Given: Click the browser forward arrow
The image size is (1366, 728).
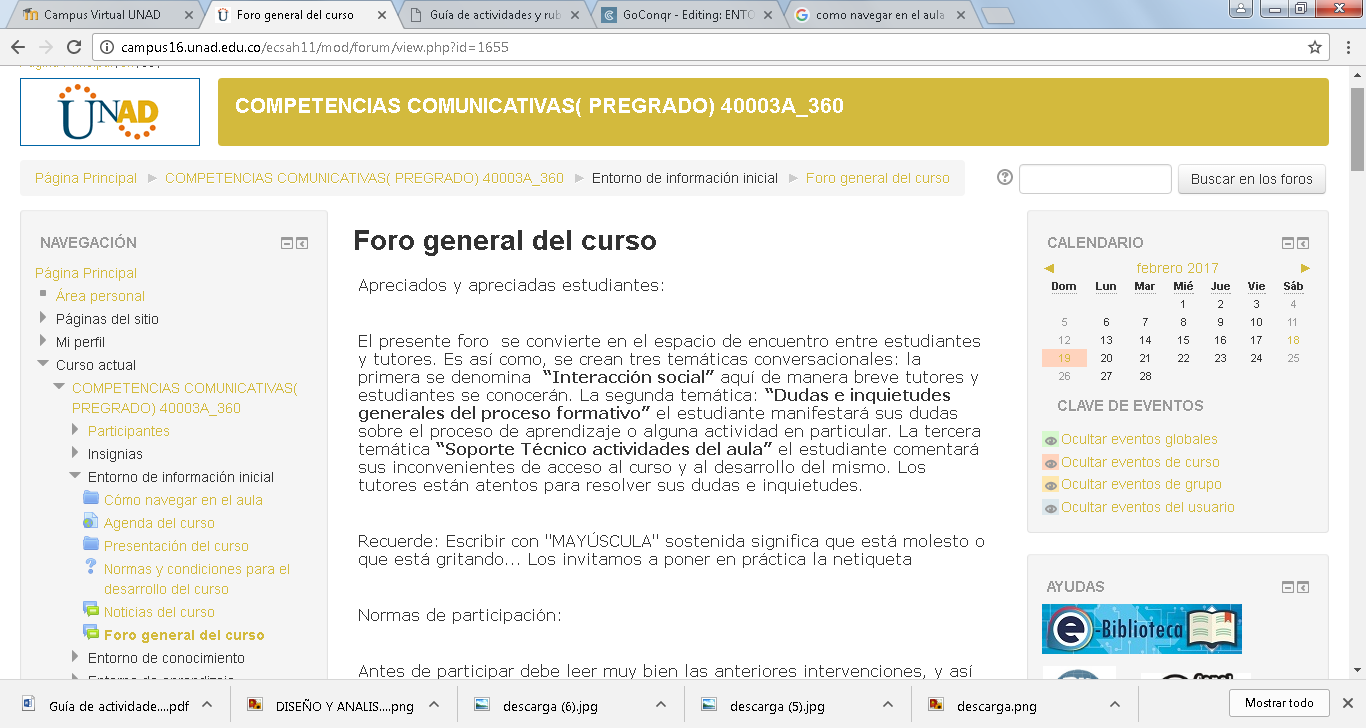Looking at the screenshot, I should 46,47.
